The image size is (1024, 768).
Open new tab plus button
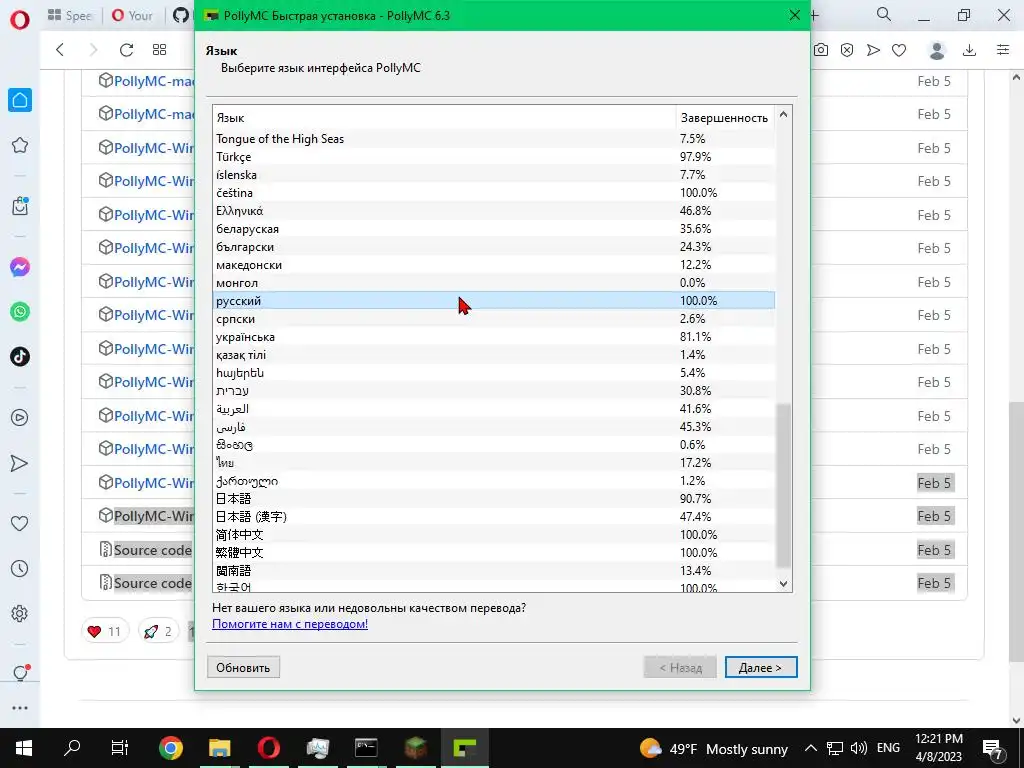click(814, 15)
